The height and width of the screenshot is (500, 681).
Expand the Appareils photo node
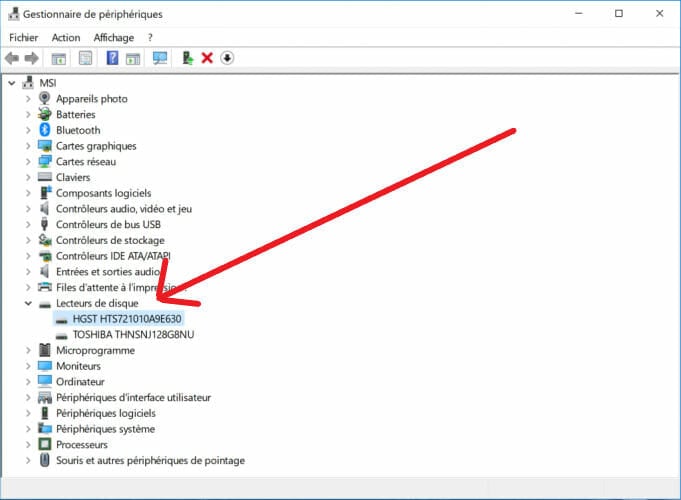[28, 99]
